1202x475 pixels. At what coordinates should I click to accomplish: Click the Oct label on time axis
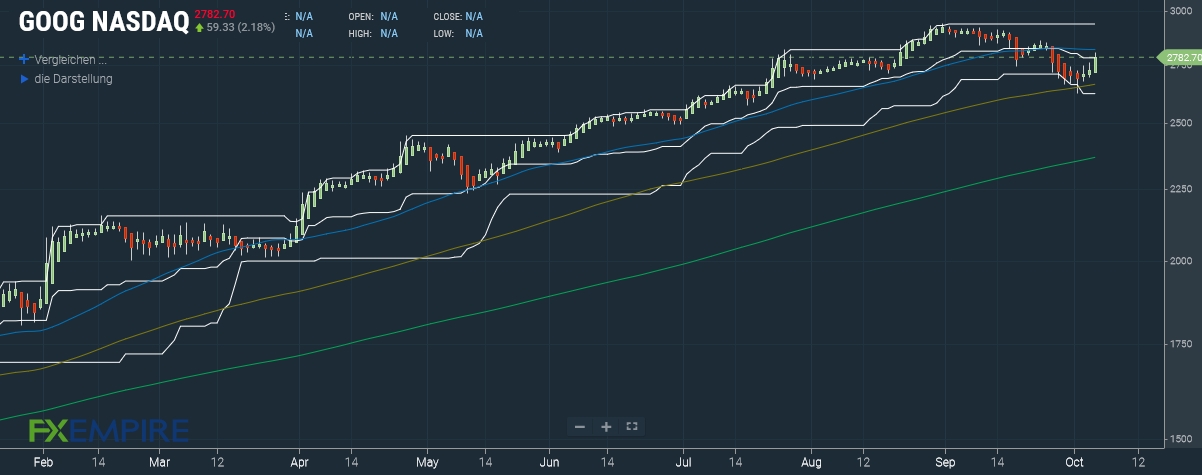click(1075, 463)
